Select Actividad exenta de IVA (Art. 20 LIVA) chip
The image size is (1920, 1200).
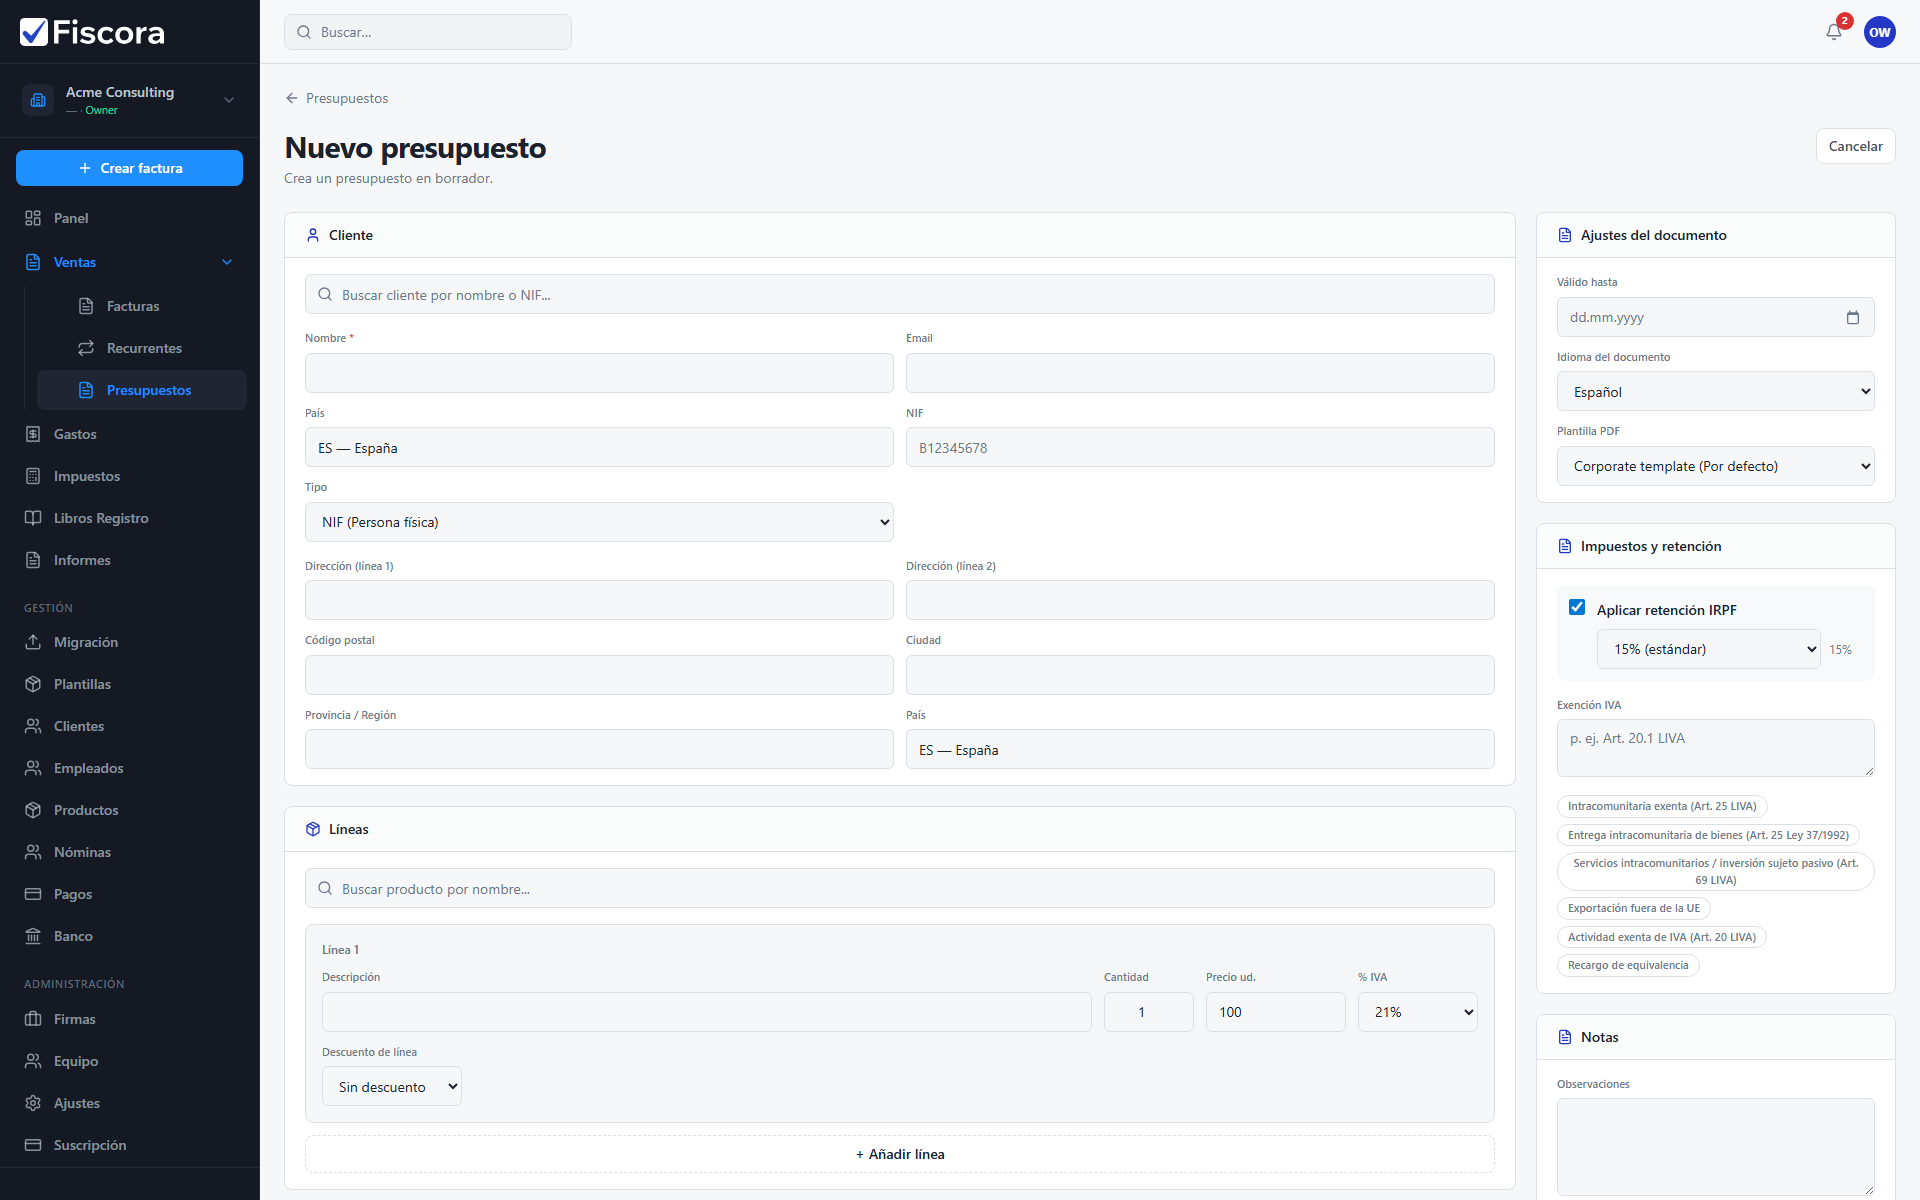(1662, 937)
